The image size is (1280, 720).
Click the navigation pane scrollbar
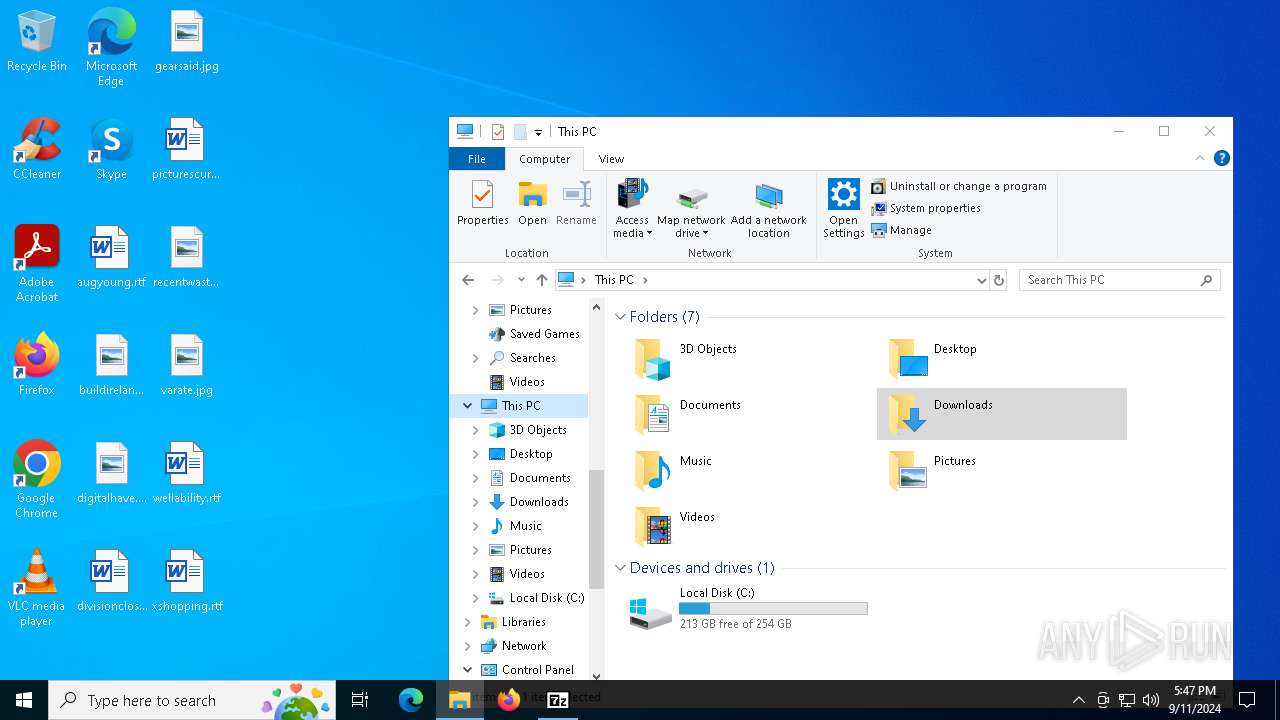[x=597, y=528]
